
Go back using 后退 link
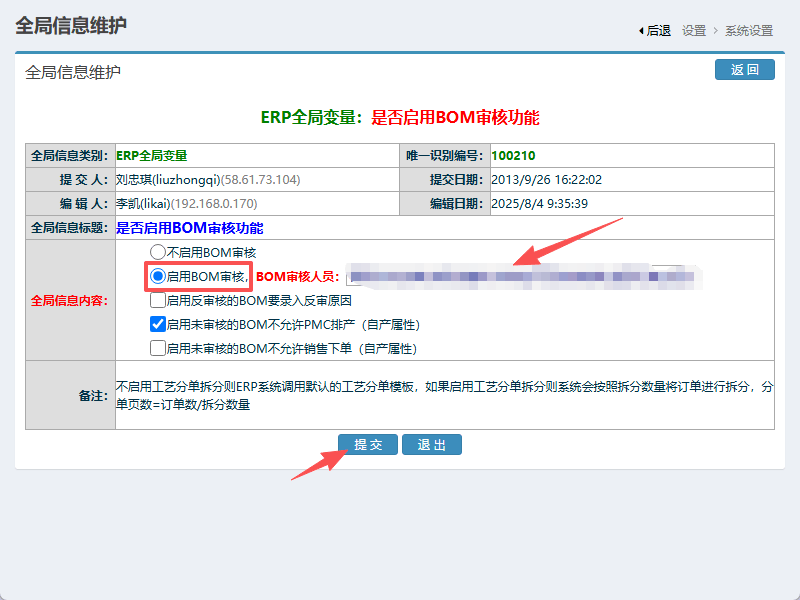(658, 31)
